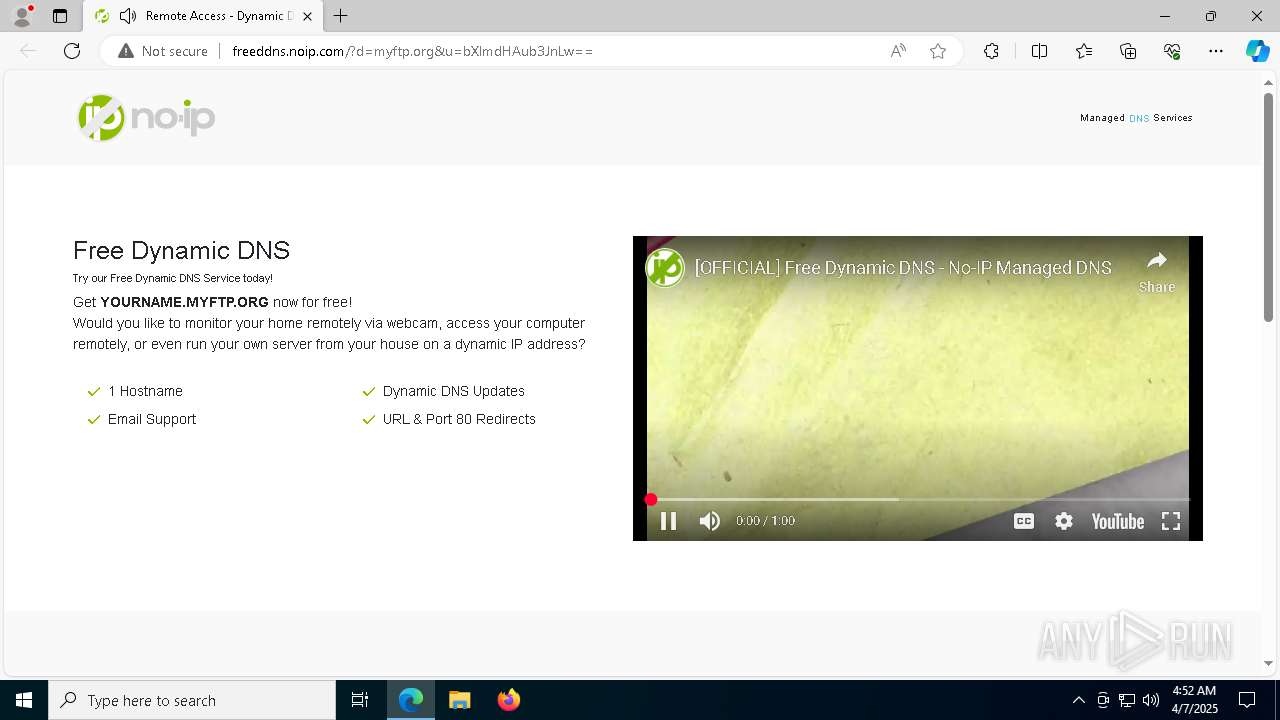Mute the video volume

pos(710,521)
